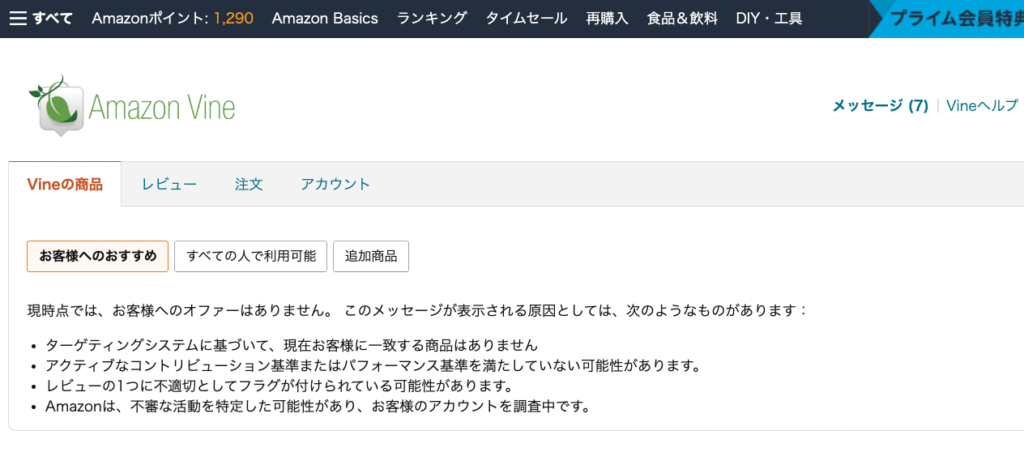Screen dimensions: 1024x452
Task: Switch to the アカウント tab
Action: pos(335,184)
